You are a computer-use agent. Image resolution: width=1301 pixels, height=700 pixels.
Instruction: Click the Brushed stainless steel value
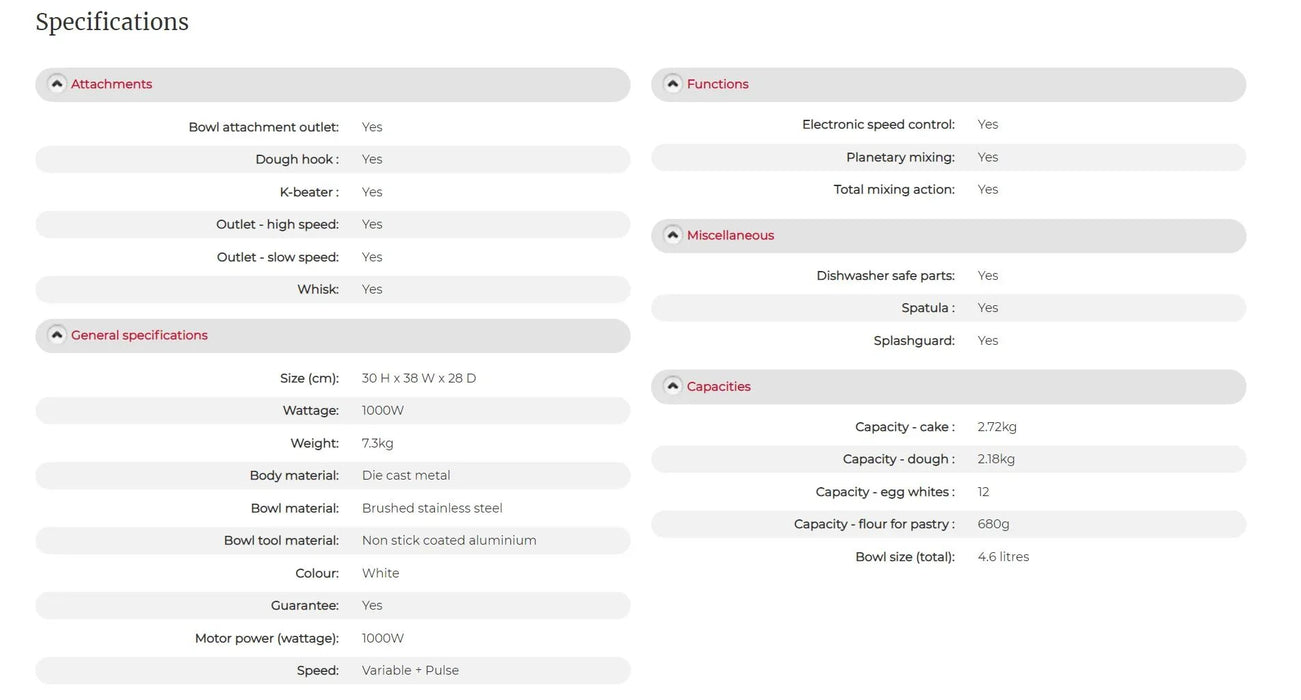432,508
